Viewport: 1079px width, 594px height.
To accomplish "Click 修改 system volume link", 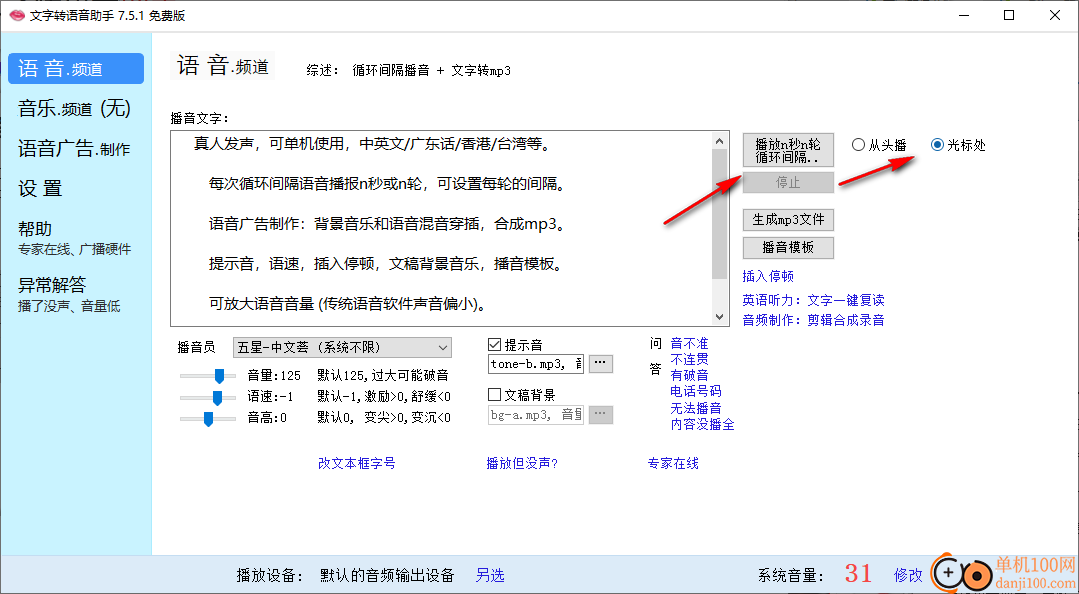I will [908, 575].
